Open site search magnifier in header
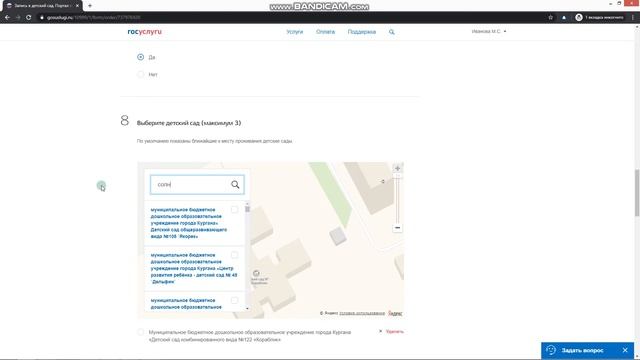The image size is (640, 360). coord(391,32)
